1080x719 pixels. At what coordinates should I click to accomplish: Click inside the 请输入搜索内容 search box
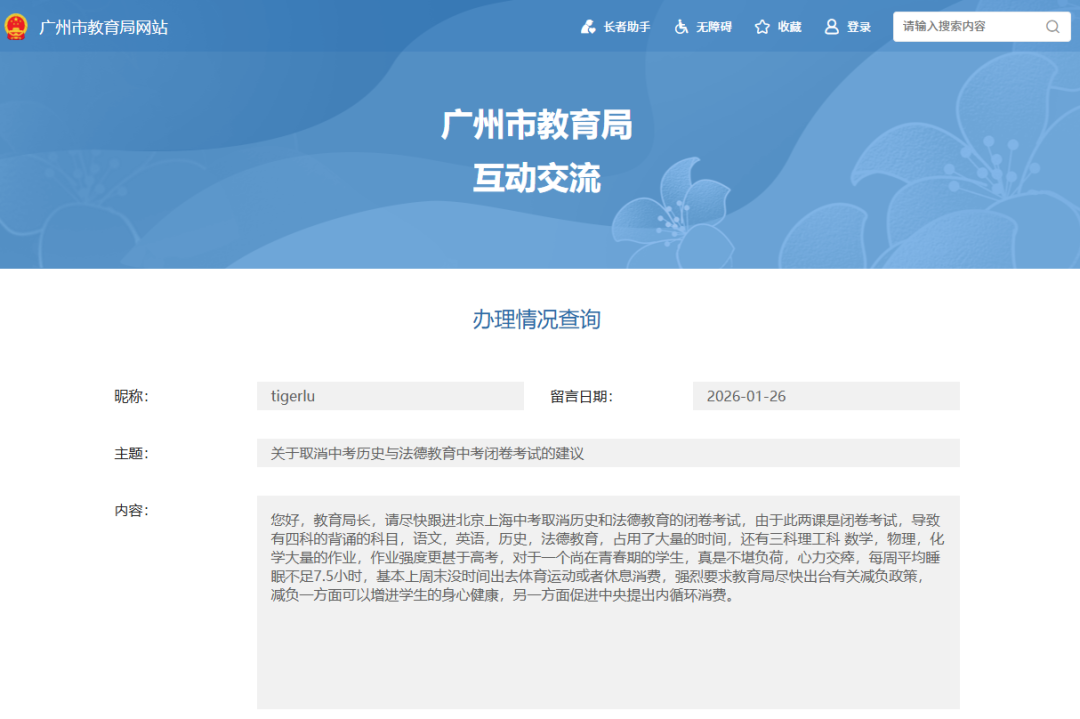pos(950,26)
